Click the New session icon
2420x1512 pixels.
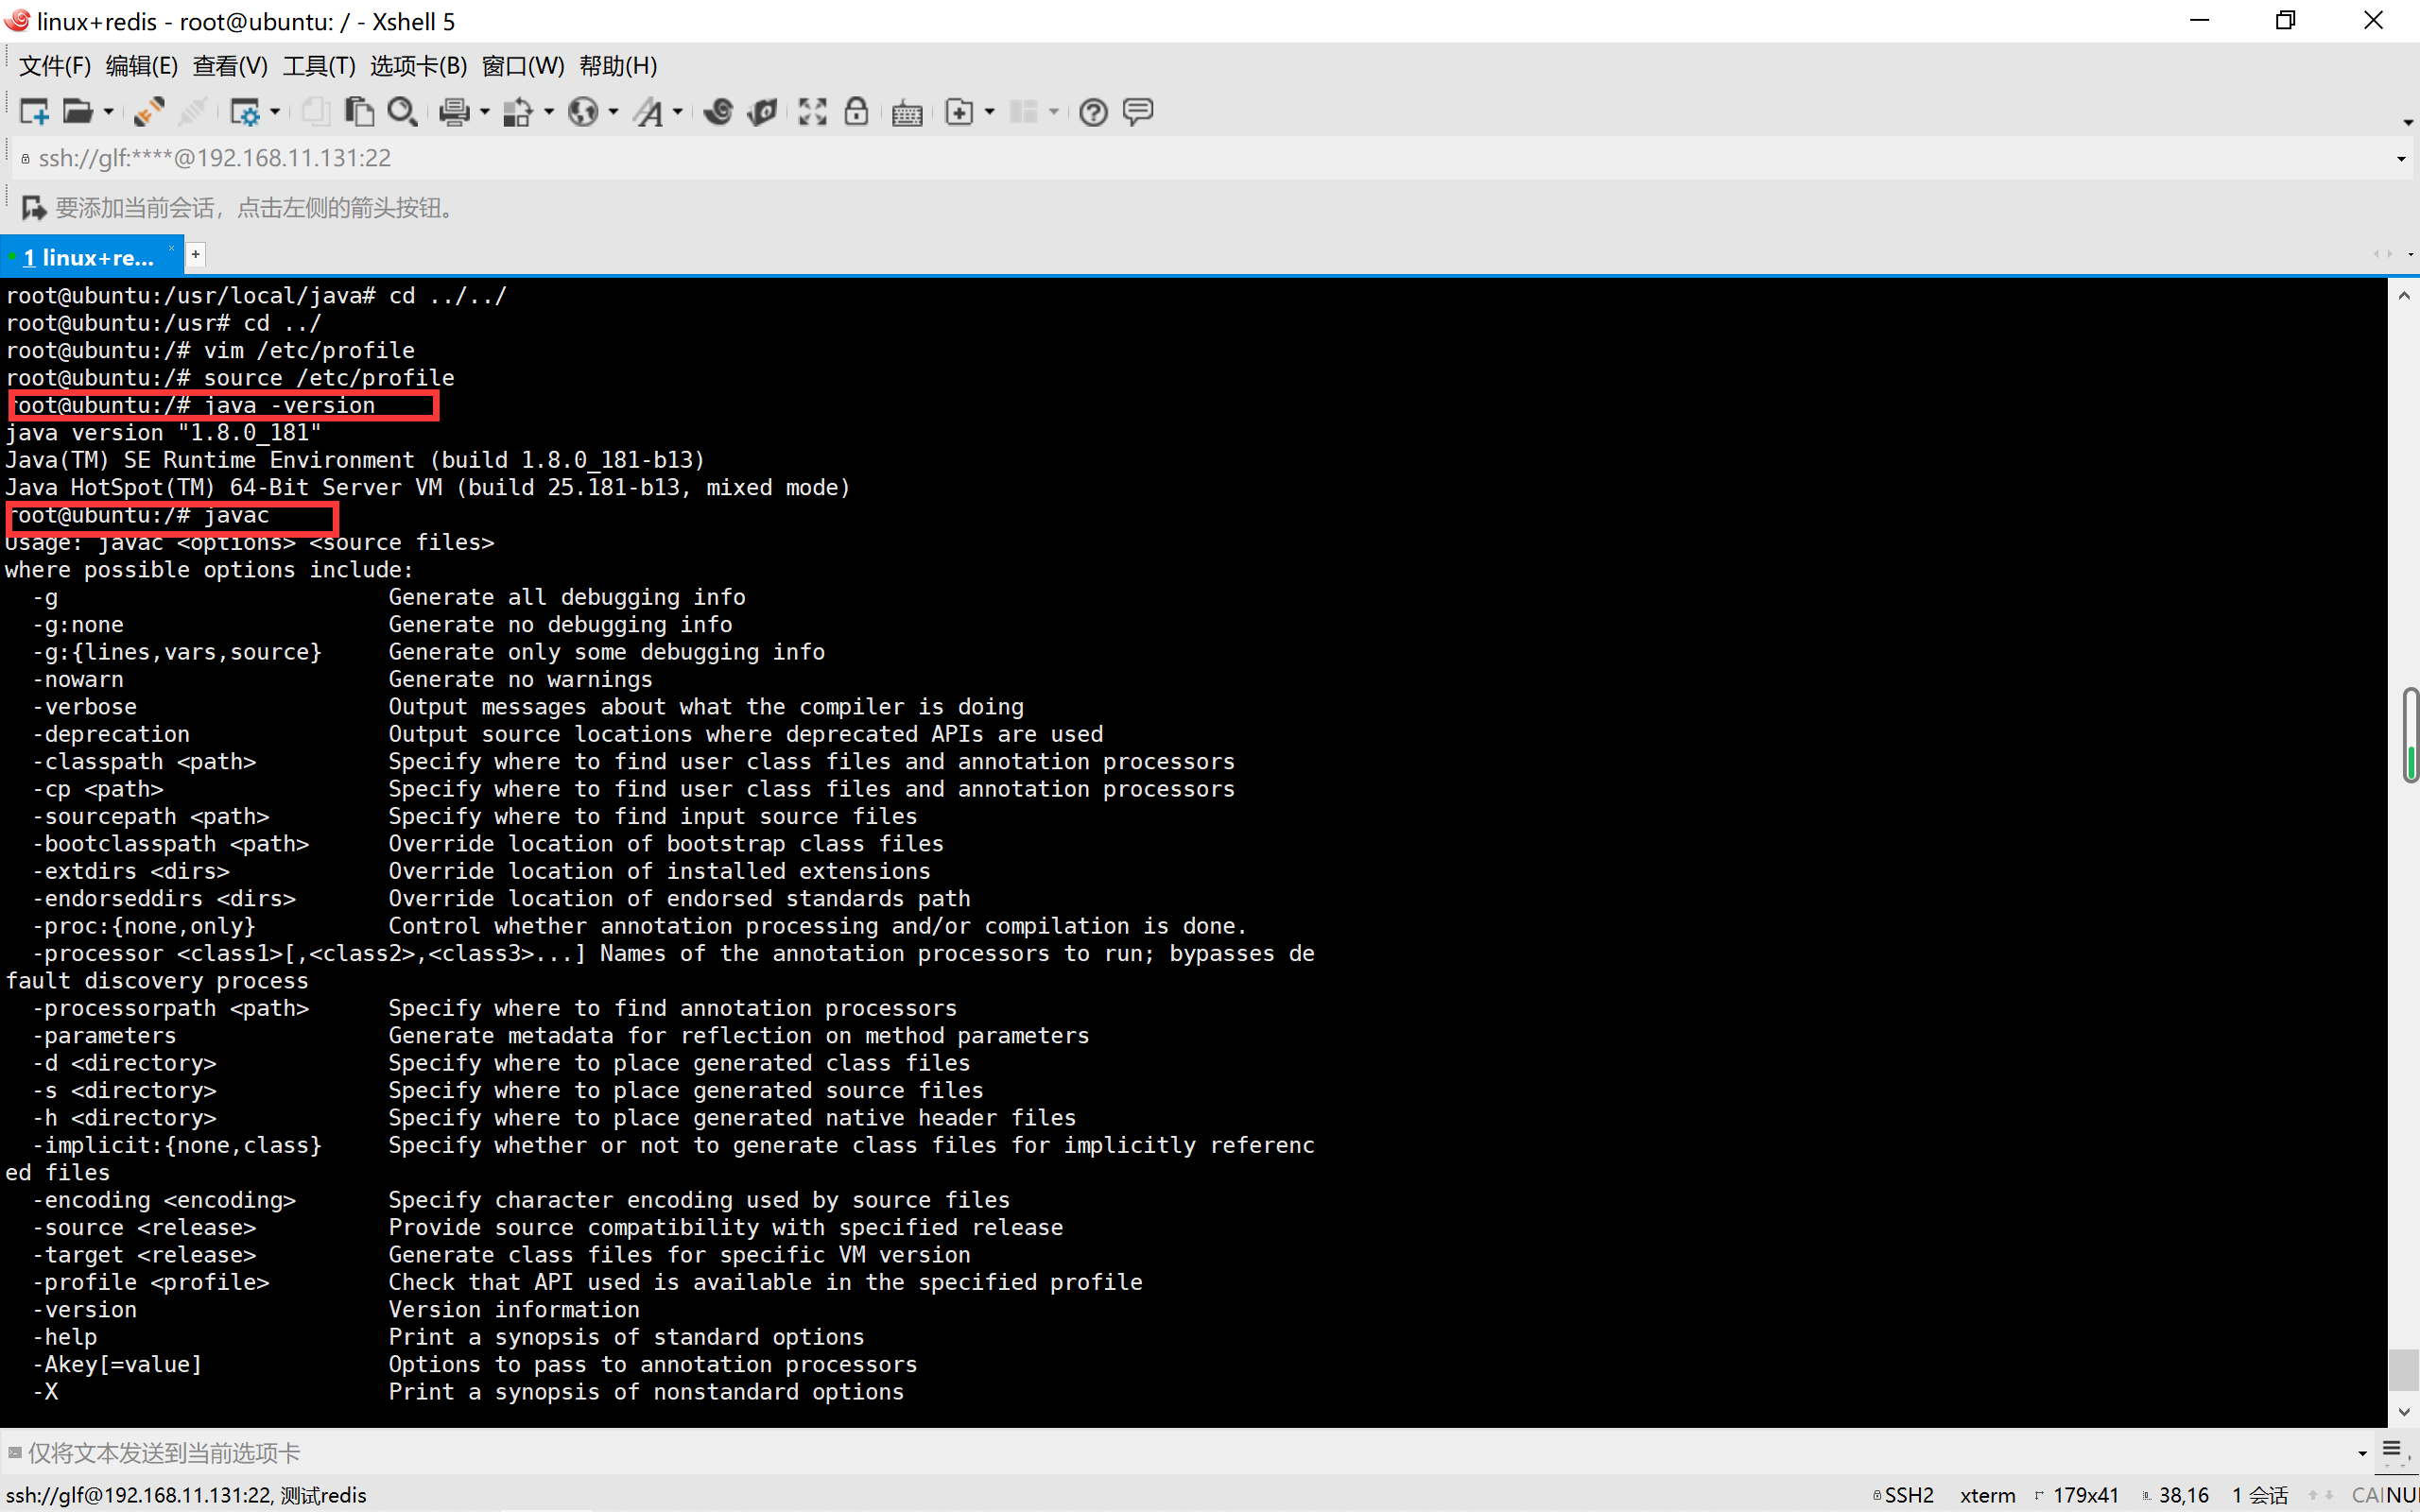click(x=34, y=112)
